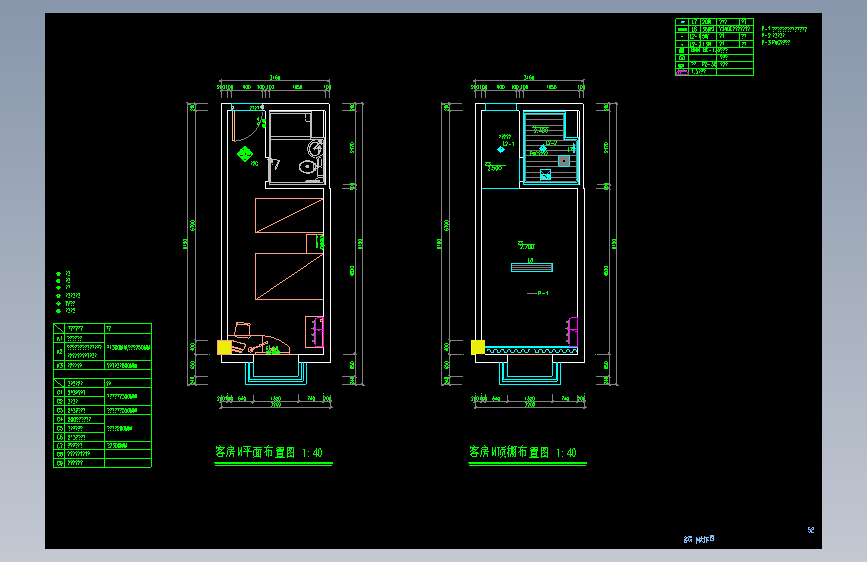Click the page number 52
867x562 pixels.
click(x=811, y=530)
